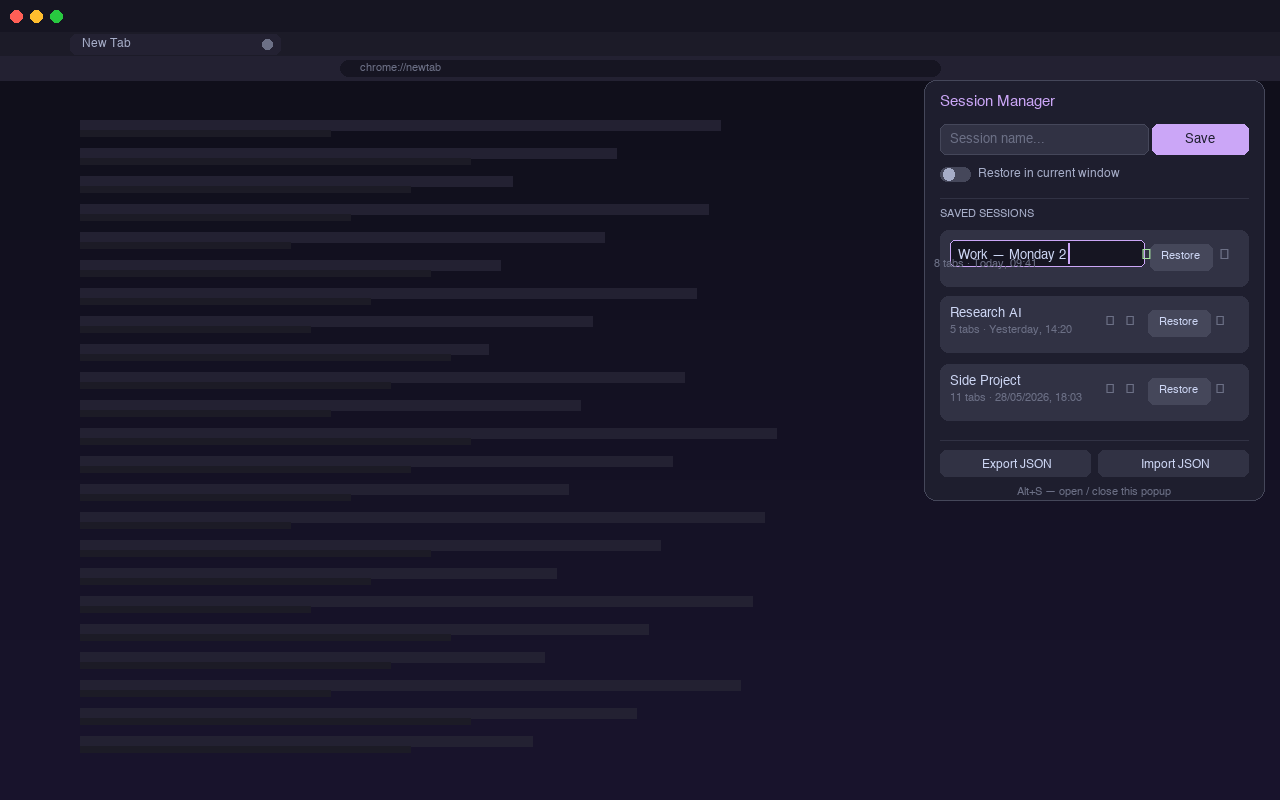Click the Import JSON button
The height and width of the screenshot is (800, 1280).
tap(1173, 464)
